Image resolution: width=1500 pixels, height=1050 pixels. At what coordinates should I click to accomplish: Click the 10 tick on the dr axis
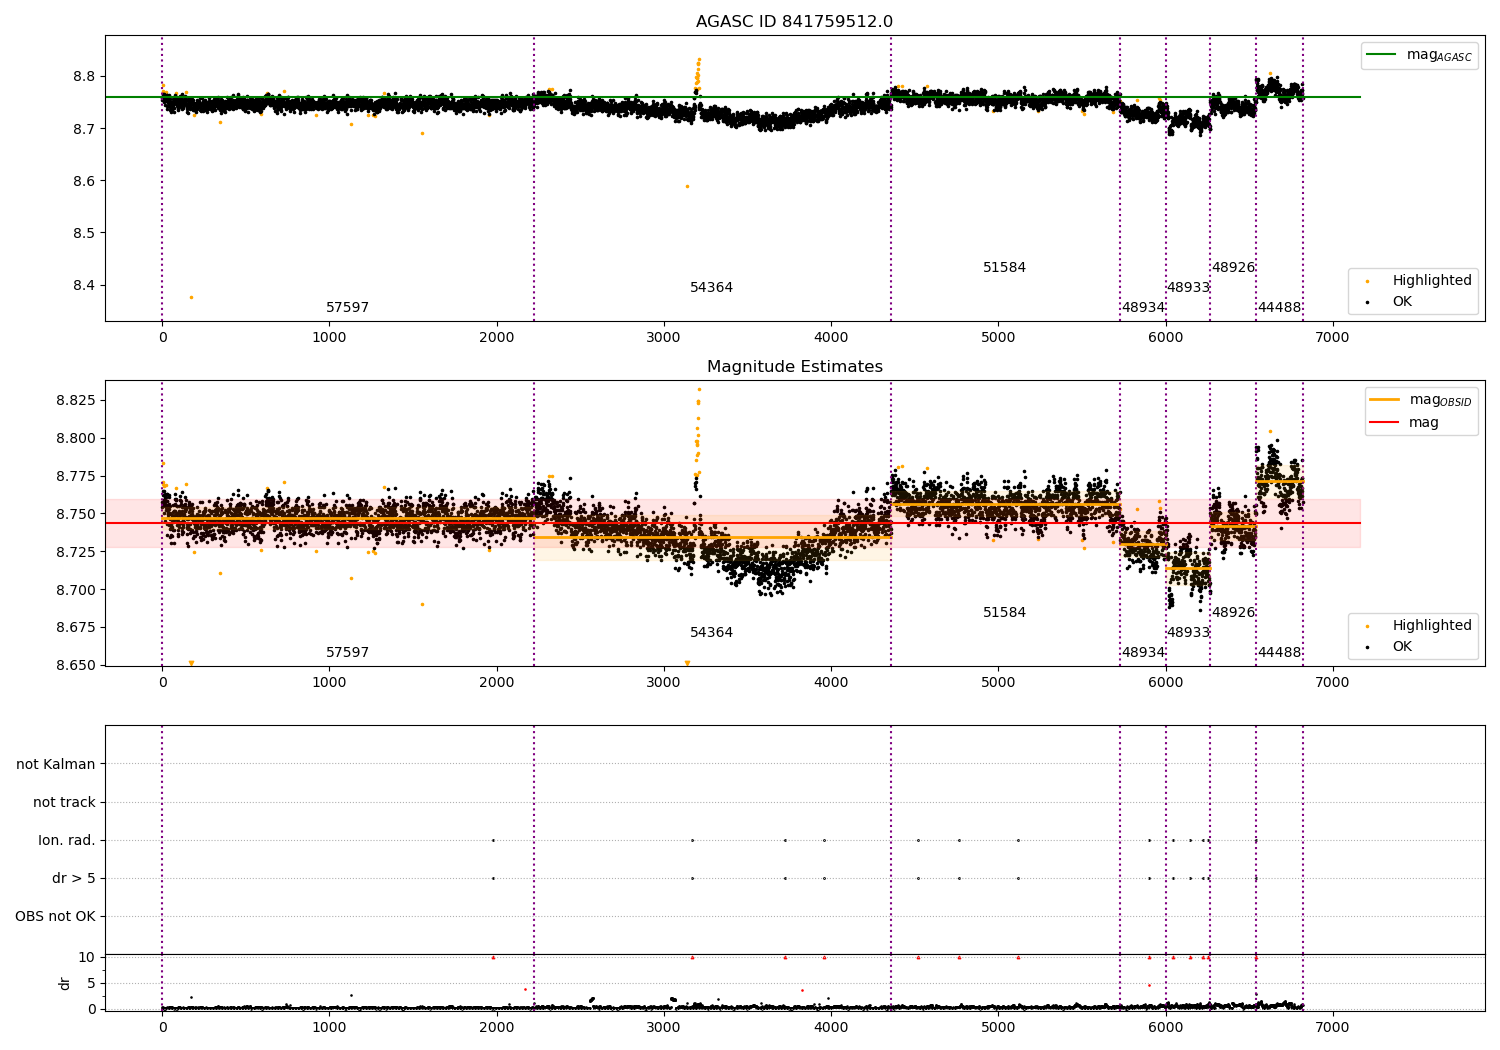87,958
